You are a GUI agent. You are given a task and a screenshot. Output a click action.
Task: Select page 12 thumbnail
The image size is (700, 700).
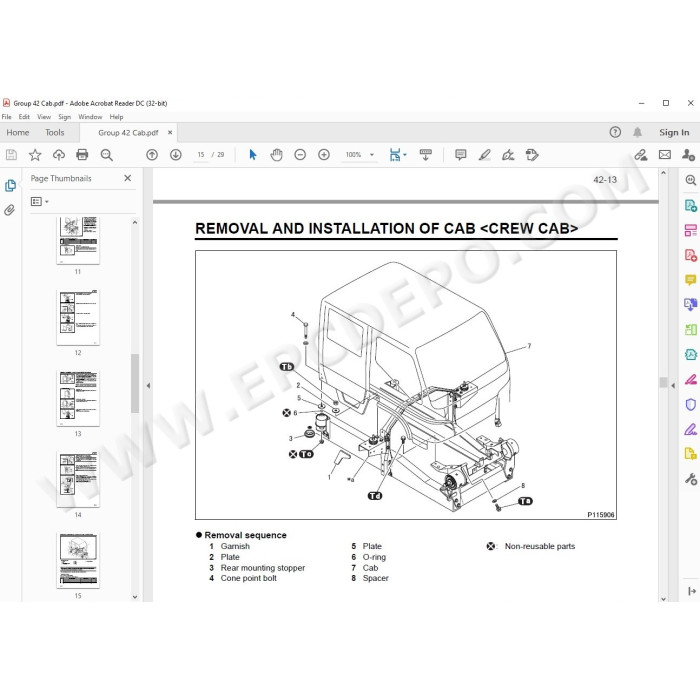[x=78, y=317]
